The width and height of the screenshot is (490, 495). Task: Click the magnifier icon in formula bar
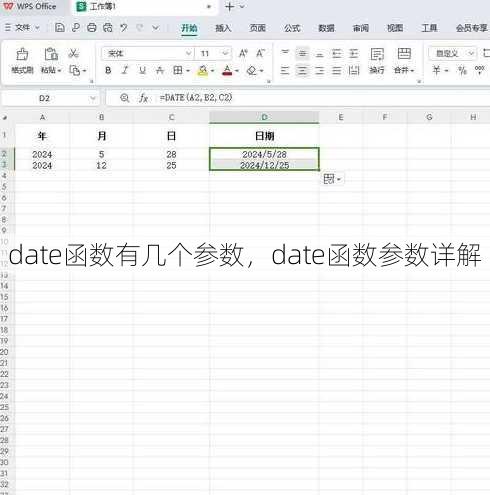point(125,98)
